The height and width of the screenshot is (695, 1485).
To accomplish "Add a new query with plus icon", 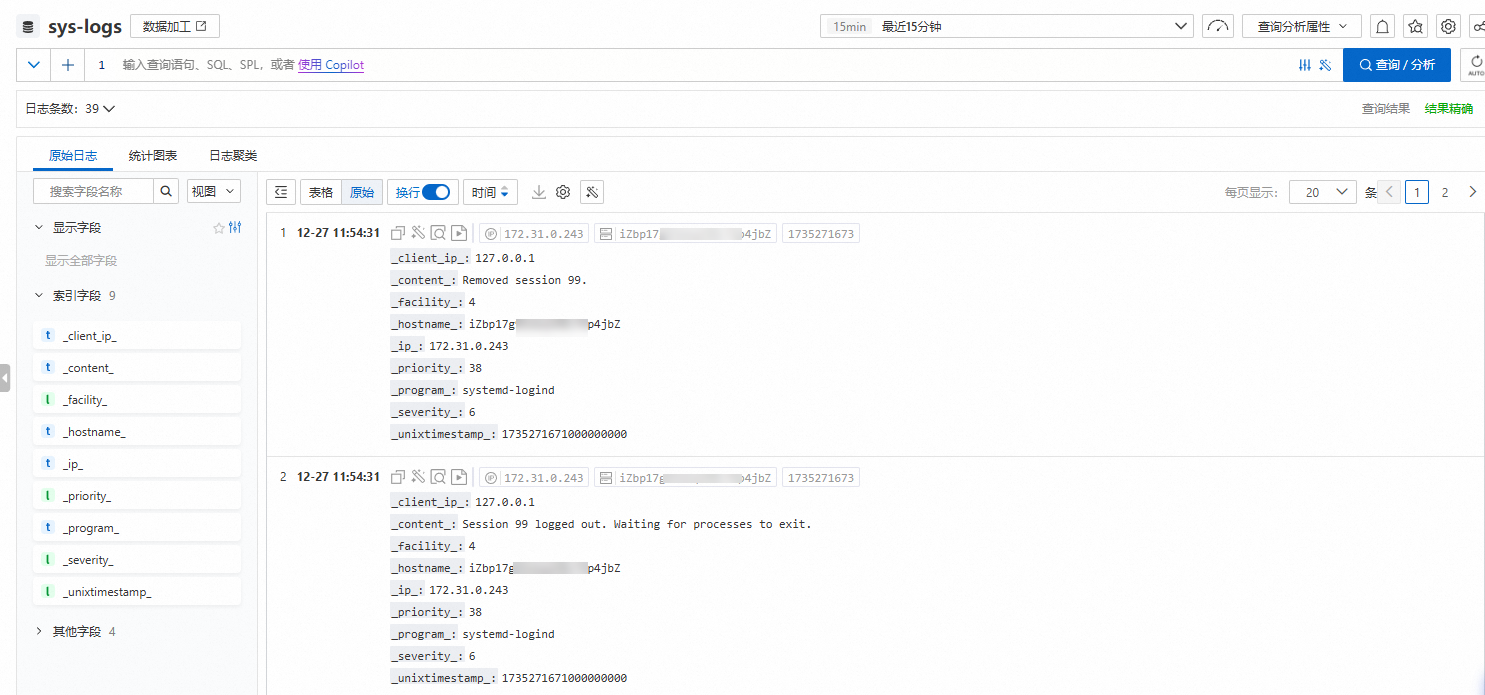I will point(67,65).
